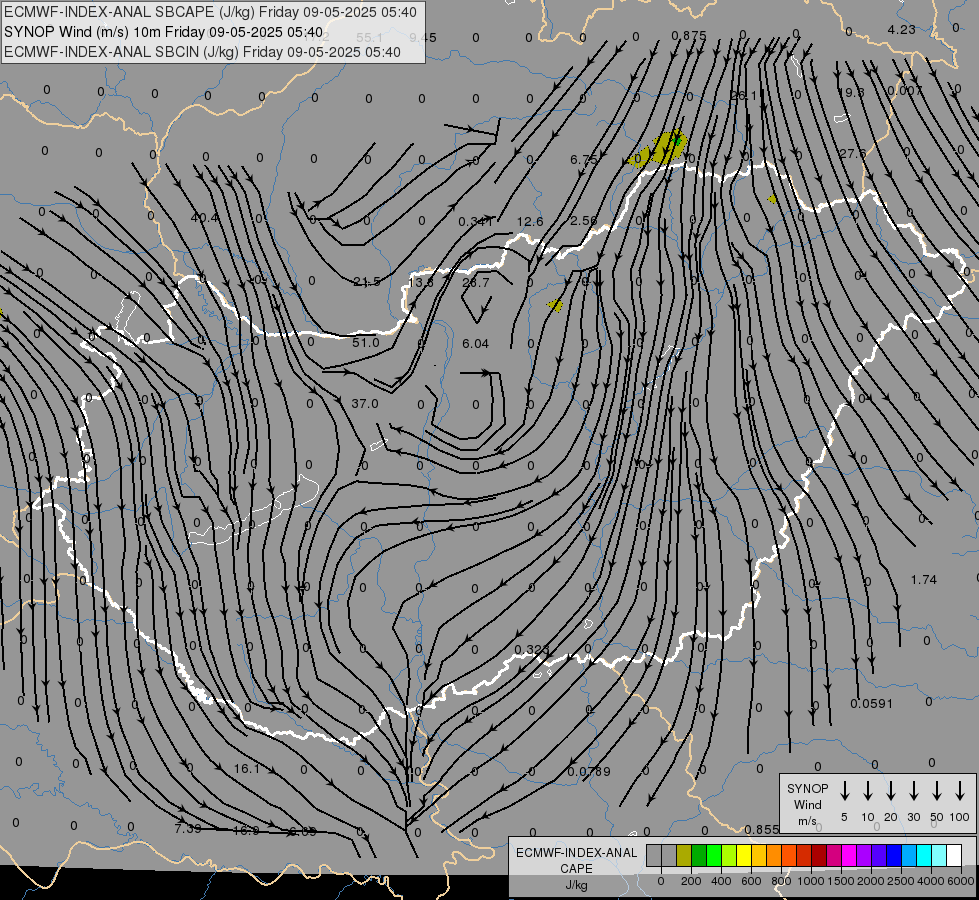Click the ECMWF-INDEX-ANAL SBCIN title line

[202, 52]
